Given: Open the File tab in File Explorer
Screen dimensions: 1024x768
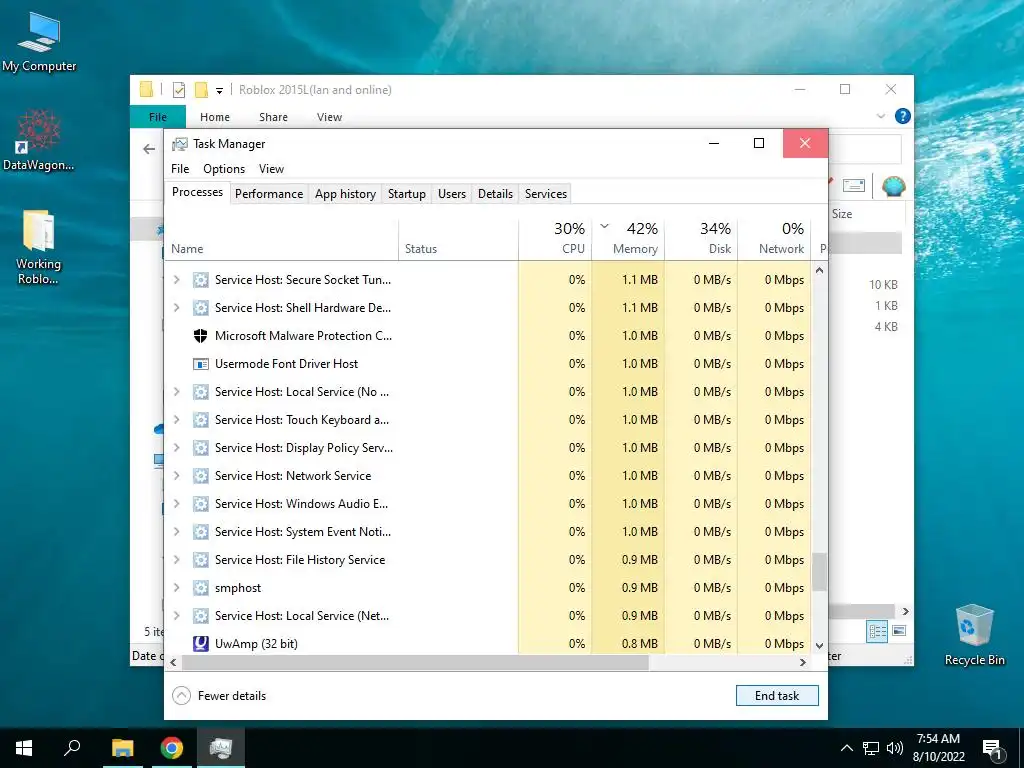Looking at the screenshot, I should pos(158,117).
